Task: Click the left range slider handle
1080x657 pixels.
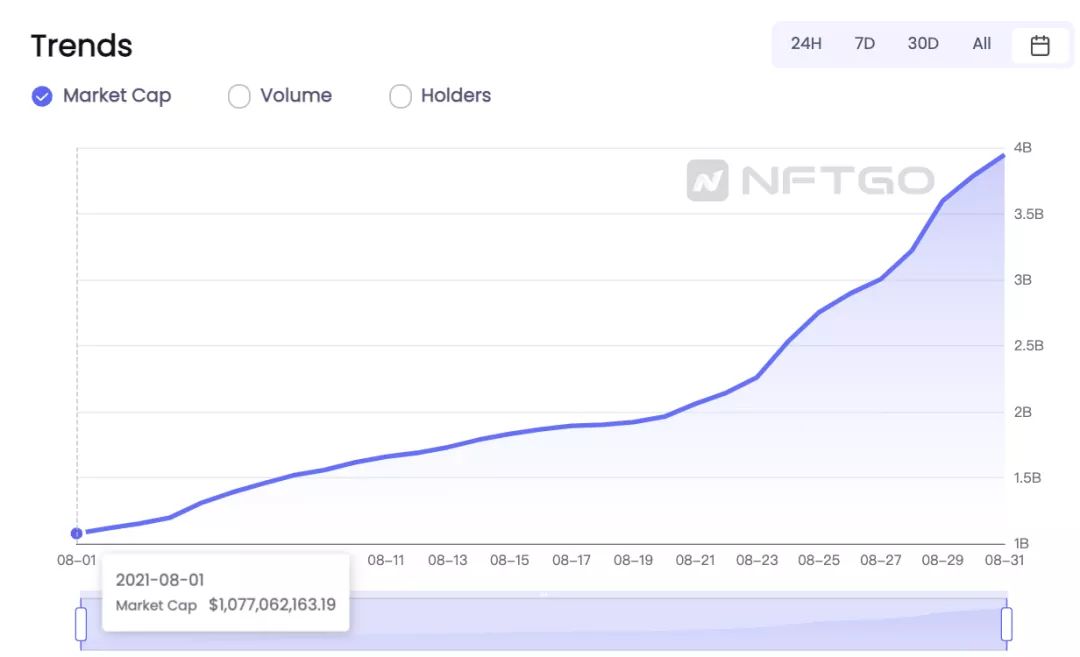Action: pyautogui.click(x=81, y=624)
